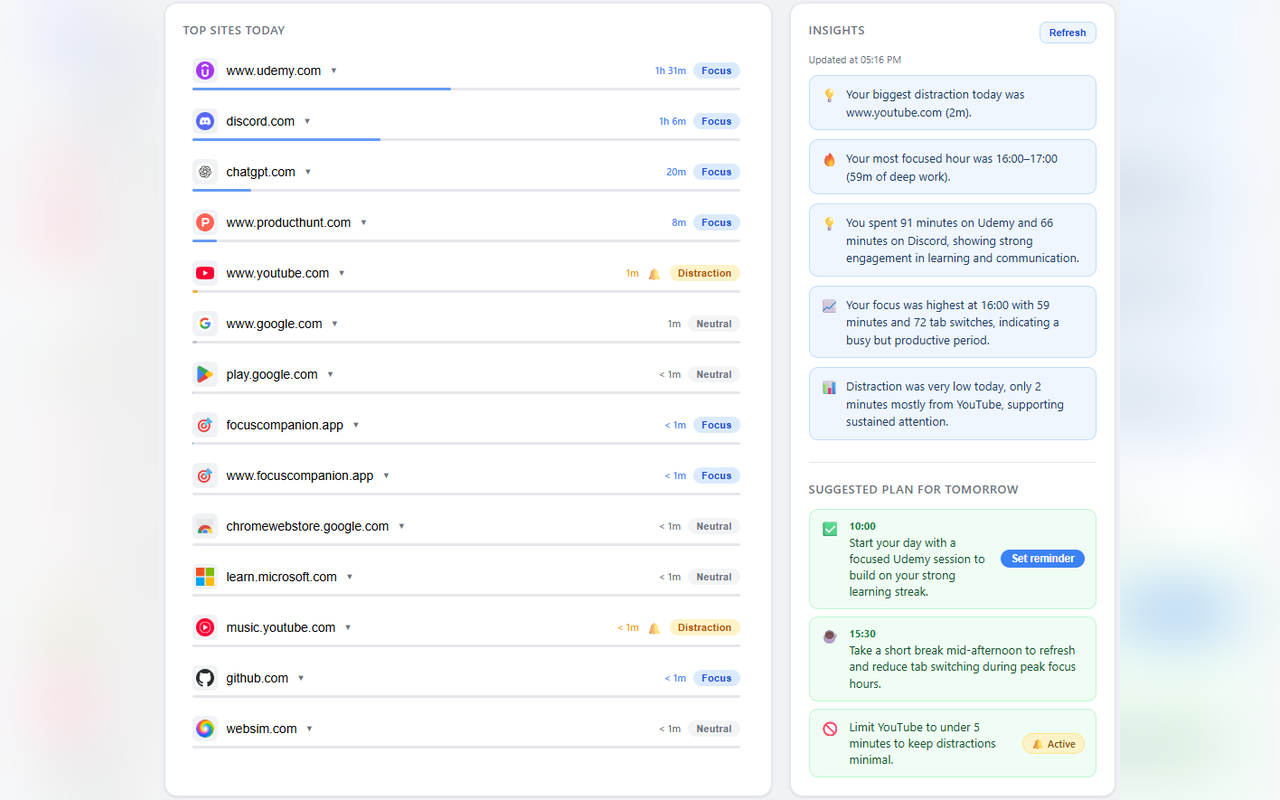This screenshot has height=800, width=1280.
Task: Click the bell icon on the music.youtube.com row
Action: 654,628
